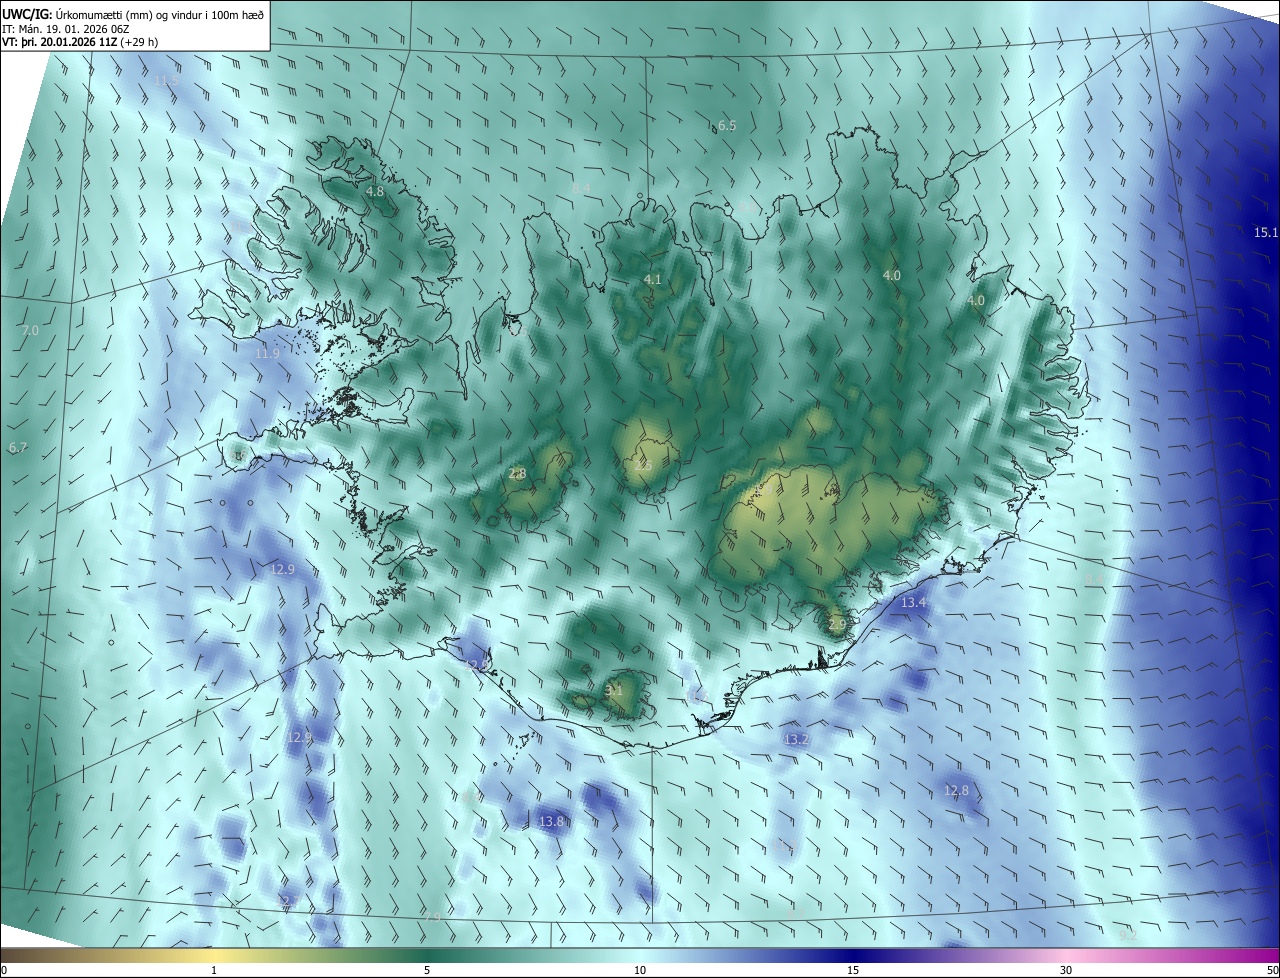The width and height of the screenshot is (1280, 978).
Task: Click the VT: þri. 20.01.2026 11Z (+29 h) line
Action: point(80,42)
